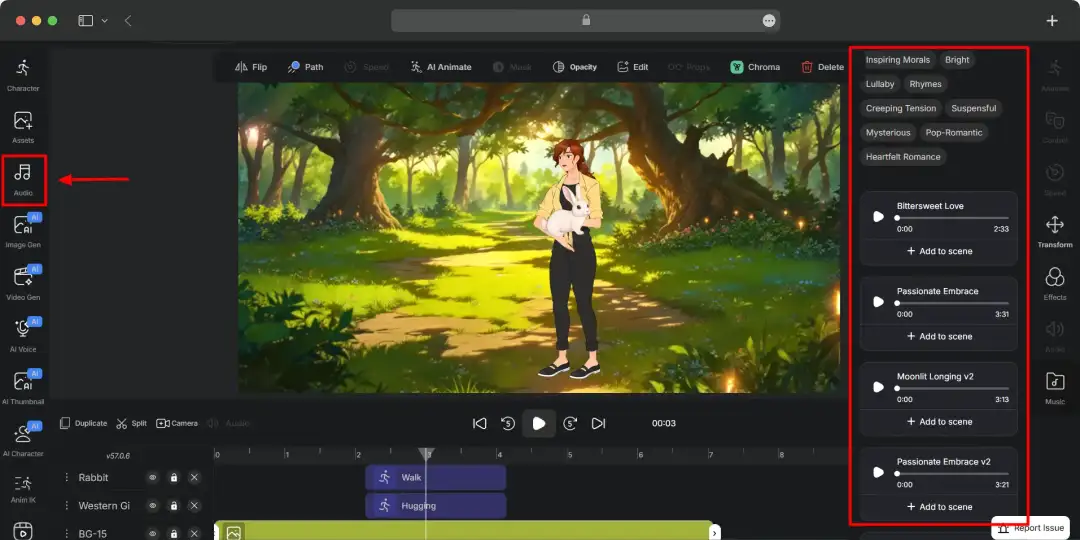Open the Video Gen AI tool
The width and height of the screenshot is (1080, 540).
pyautogui.click(x=23, y=284)
